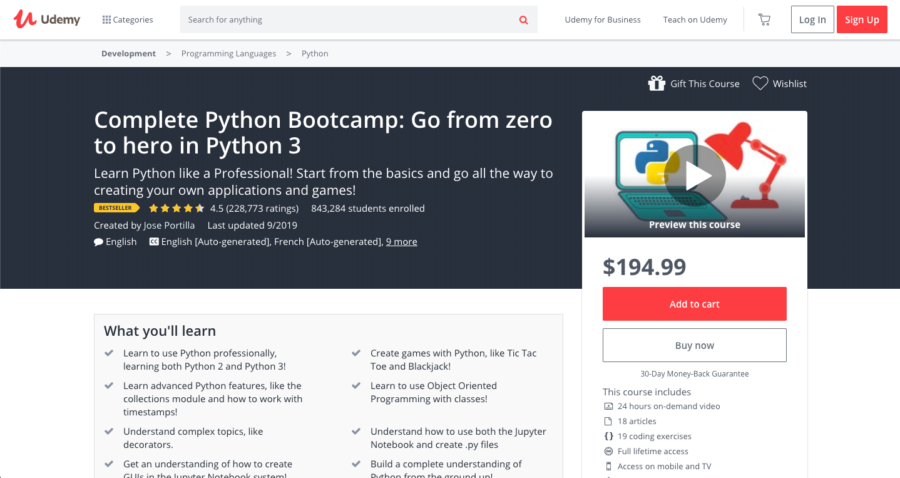Image resolution: width=900 pixels, height=478 pixels.
Task: Click the coding exercises braces icon
Action: pyautogui.click(x=608, y=436)
